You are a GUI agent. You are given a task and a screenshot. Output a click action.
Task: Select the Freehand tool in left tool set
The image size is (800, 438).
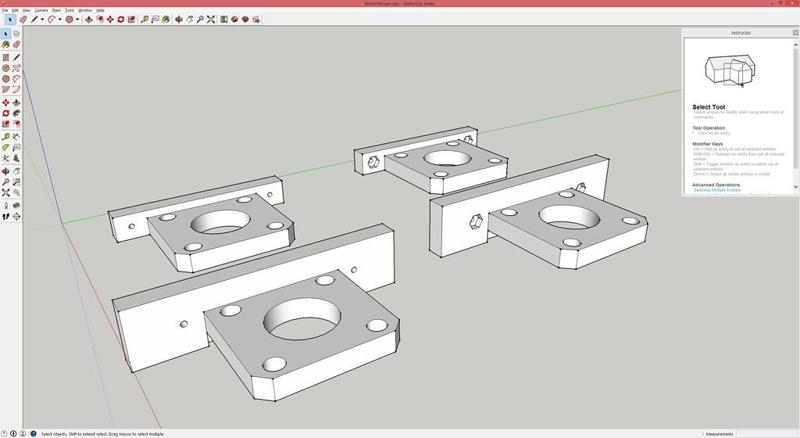[x=16, y=68]
